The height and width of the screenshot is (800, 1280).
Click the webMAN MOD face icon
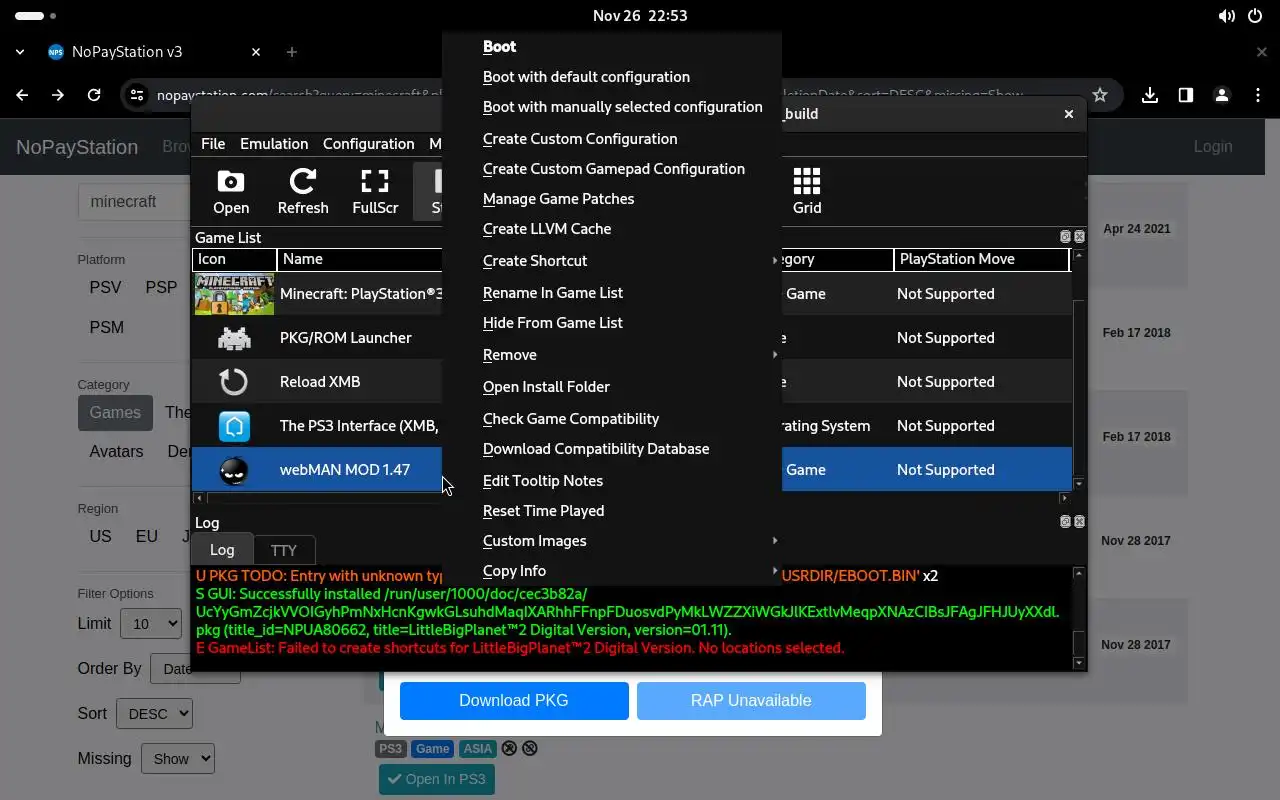click(234, 470)
